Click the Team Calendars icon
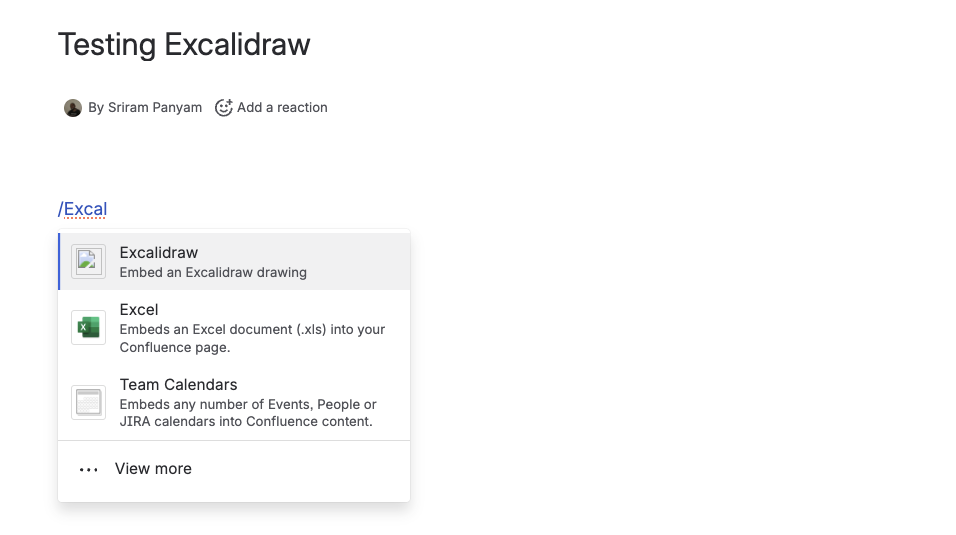This screenshot has width=956, height=535. (x=88, y=402)
